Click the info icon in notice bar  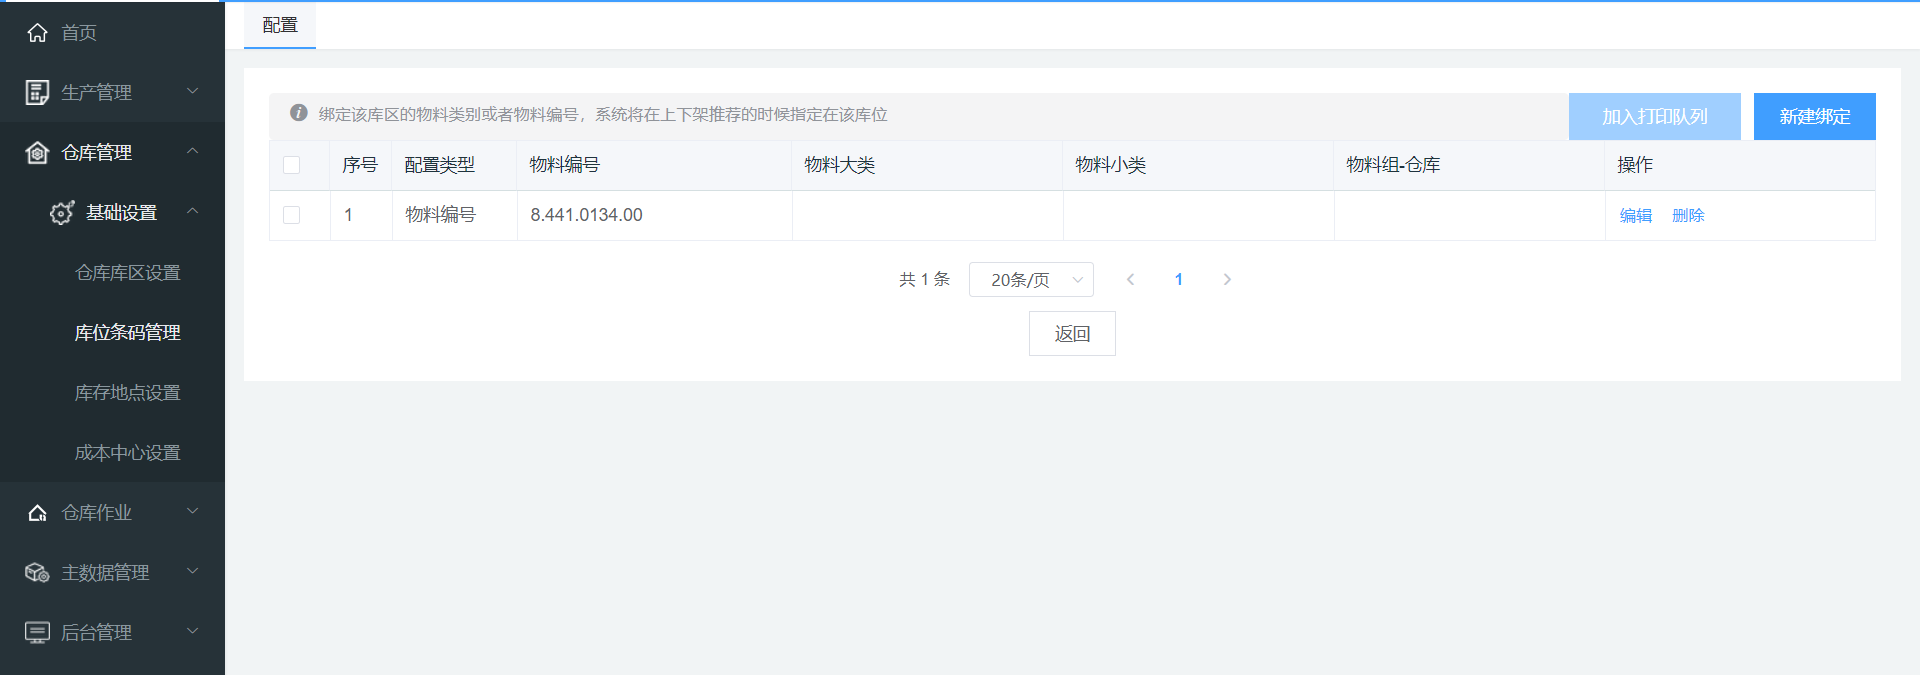(x=298, y=114)
